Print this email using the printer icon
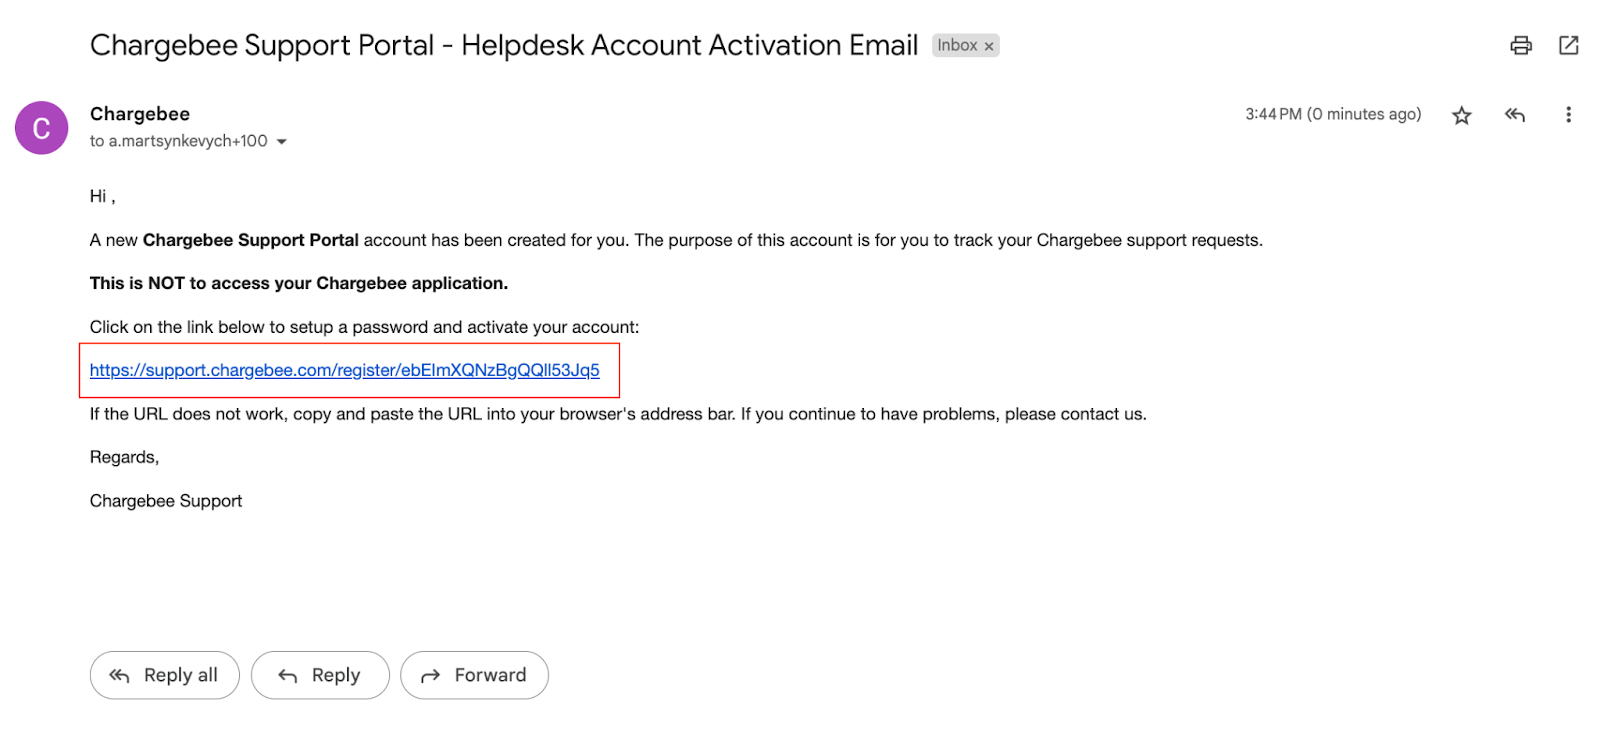Image resolution: width=1600 pixels, height=737 pixels. click(x=1520, y=45)
